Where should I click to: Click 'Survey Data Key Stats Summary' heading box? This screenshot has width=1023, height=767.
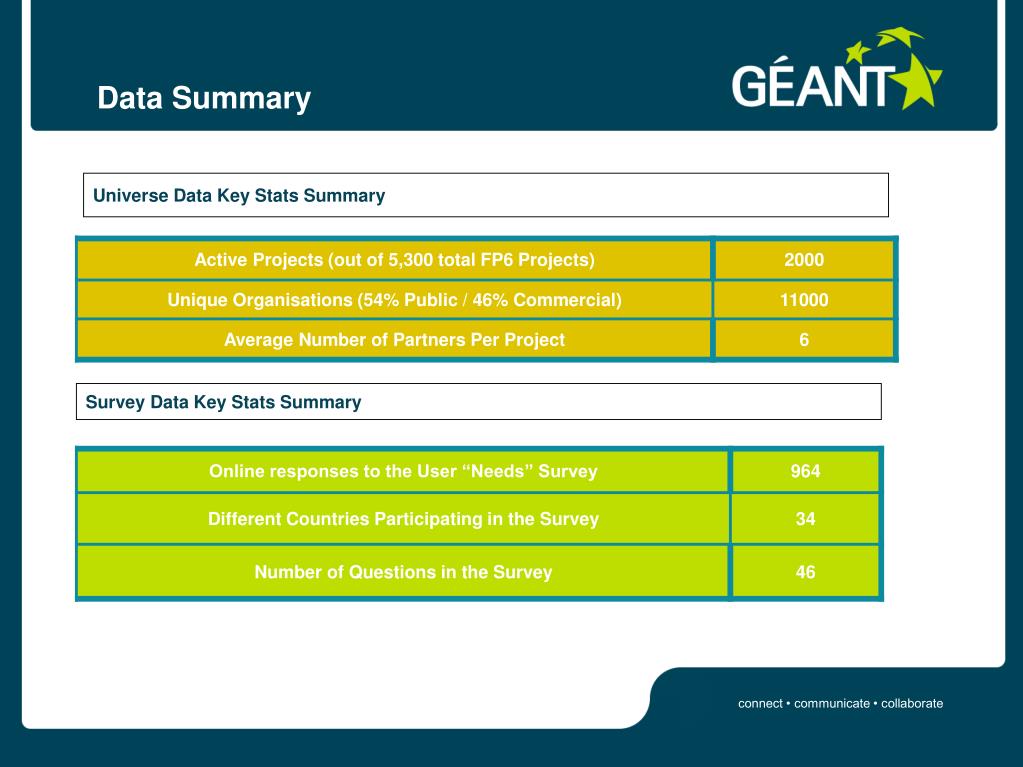(478, 402)
